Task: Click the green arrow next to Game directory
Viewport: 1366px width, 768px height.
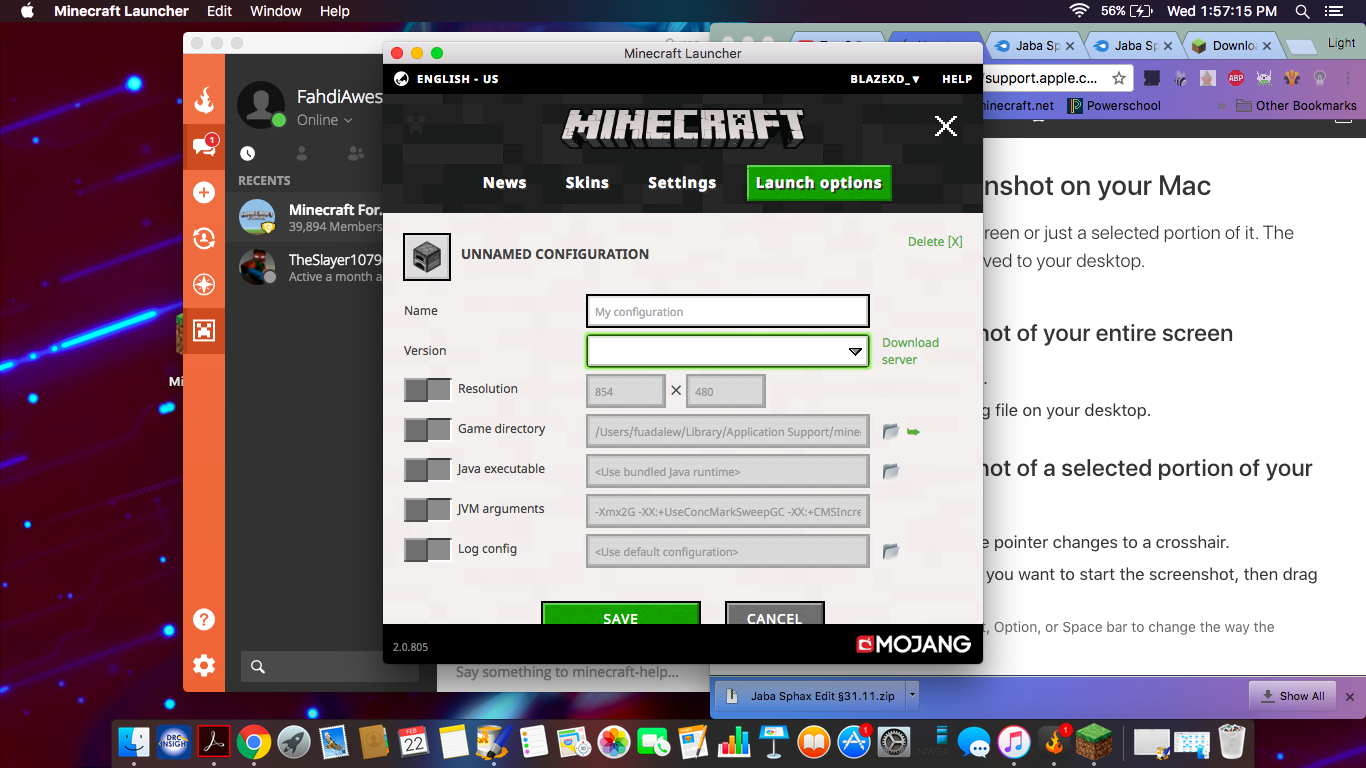Action: pos(913,432)
